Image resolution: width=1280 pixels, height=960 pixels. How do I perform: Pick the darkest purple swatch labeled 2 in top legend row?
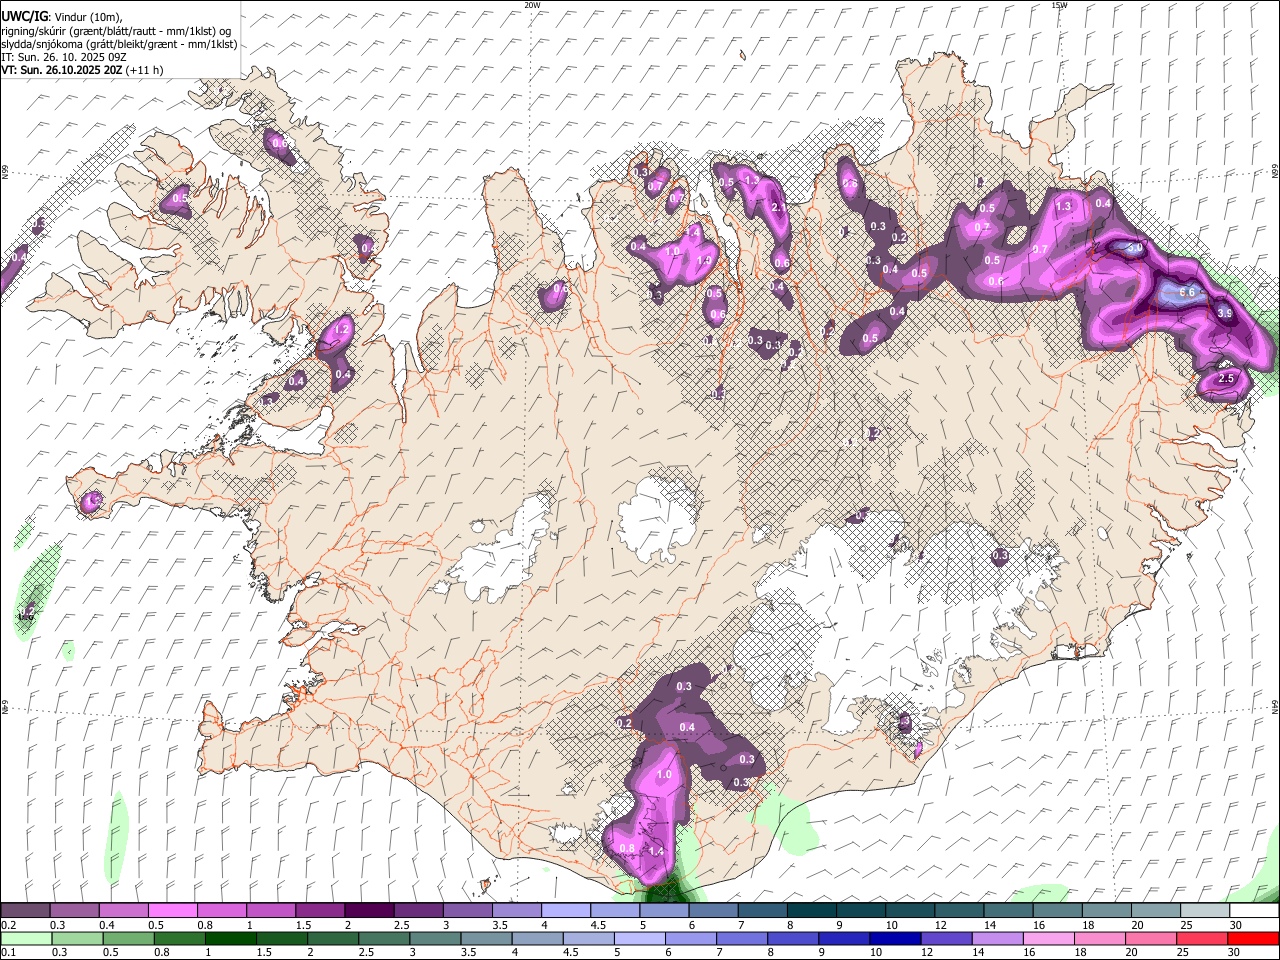(369, 910)
